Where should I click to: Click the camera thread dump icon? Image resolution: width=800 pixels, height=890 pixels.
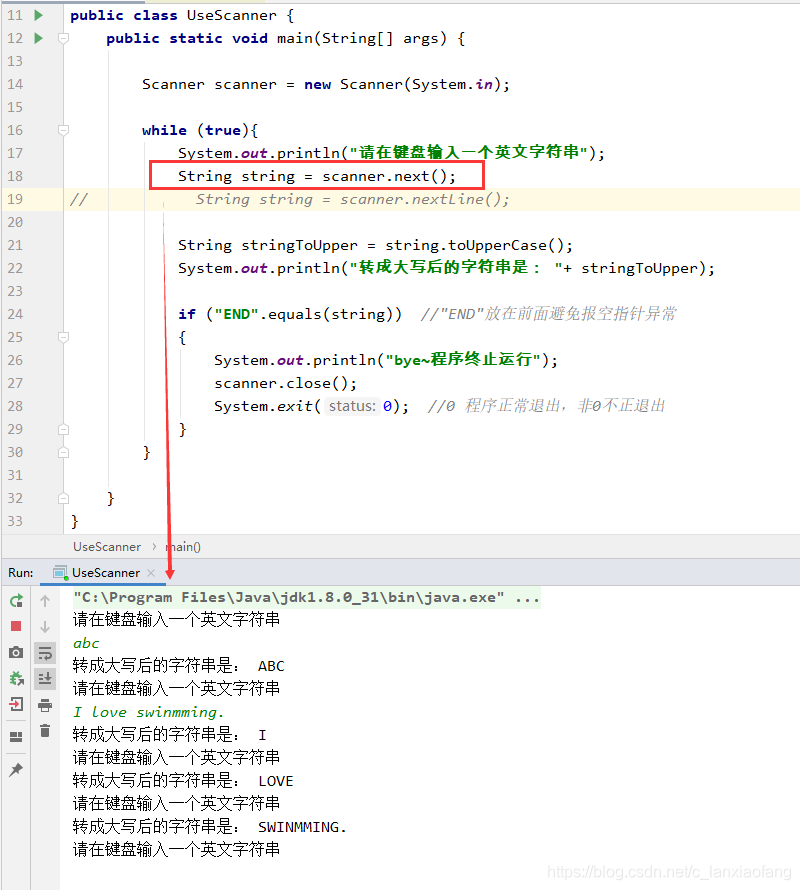click(16, 652)
